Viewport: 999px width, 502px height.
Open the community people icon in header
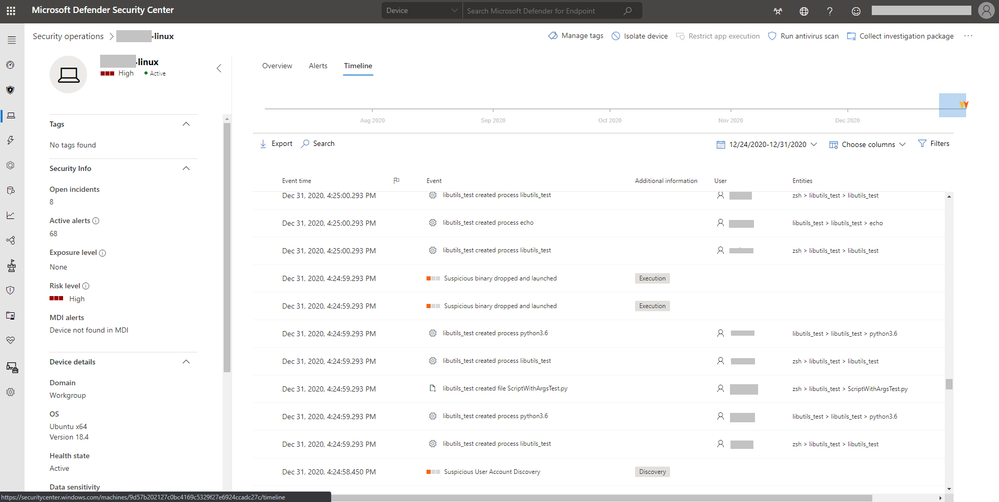pos(777,11)
